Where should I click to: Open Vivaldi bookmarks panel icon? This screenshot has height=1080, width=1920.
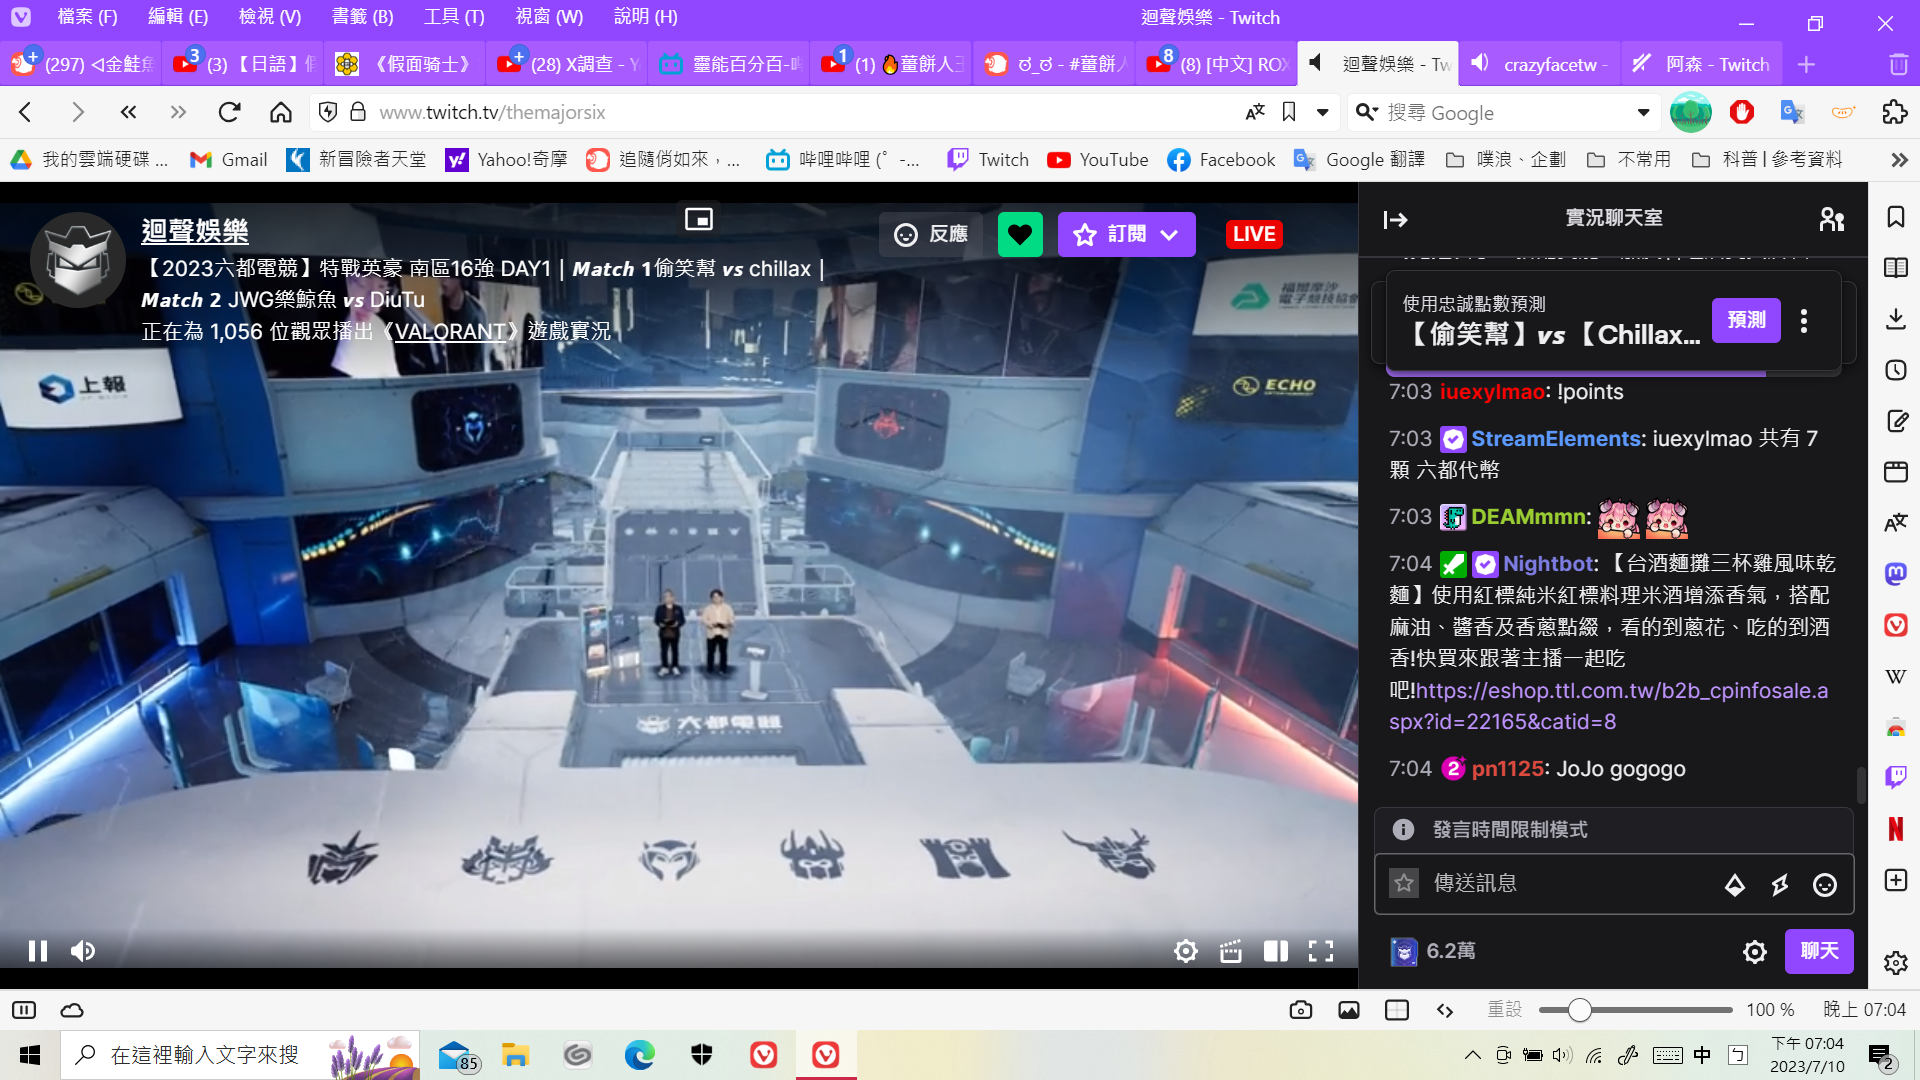(1895, 217)
